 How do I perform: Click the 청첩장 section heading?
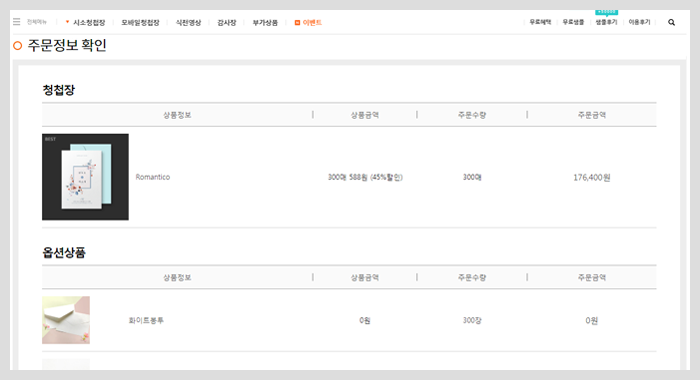tap(58, 90)
